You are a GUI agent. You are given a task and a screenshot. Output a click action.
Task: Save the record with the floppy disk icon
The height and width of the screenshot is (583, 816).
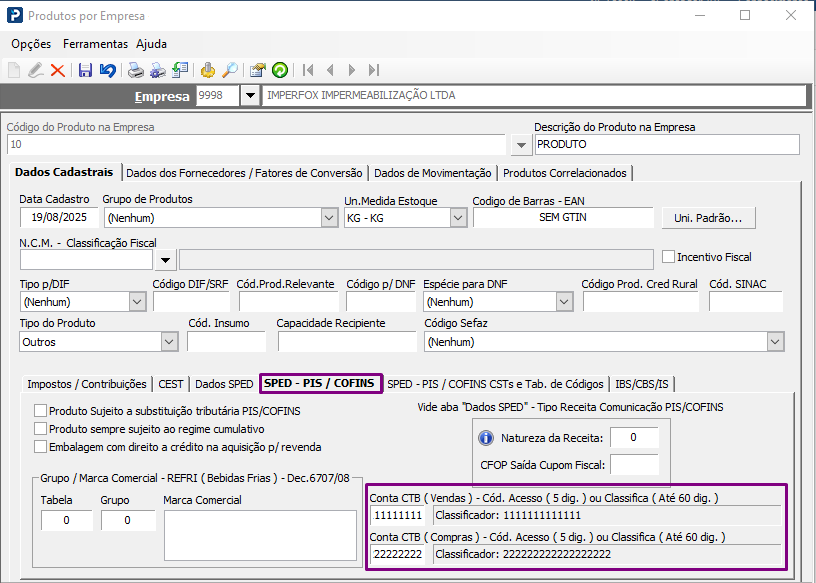85,70
